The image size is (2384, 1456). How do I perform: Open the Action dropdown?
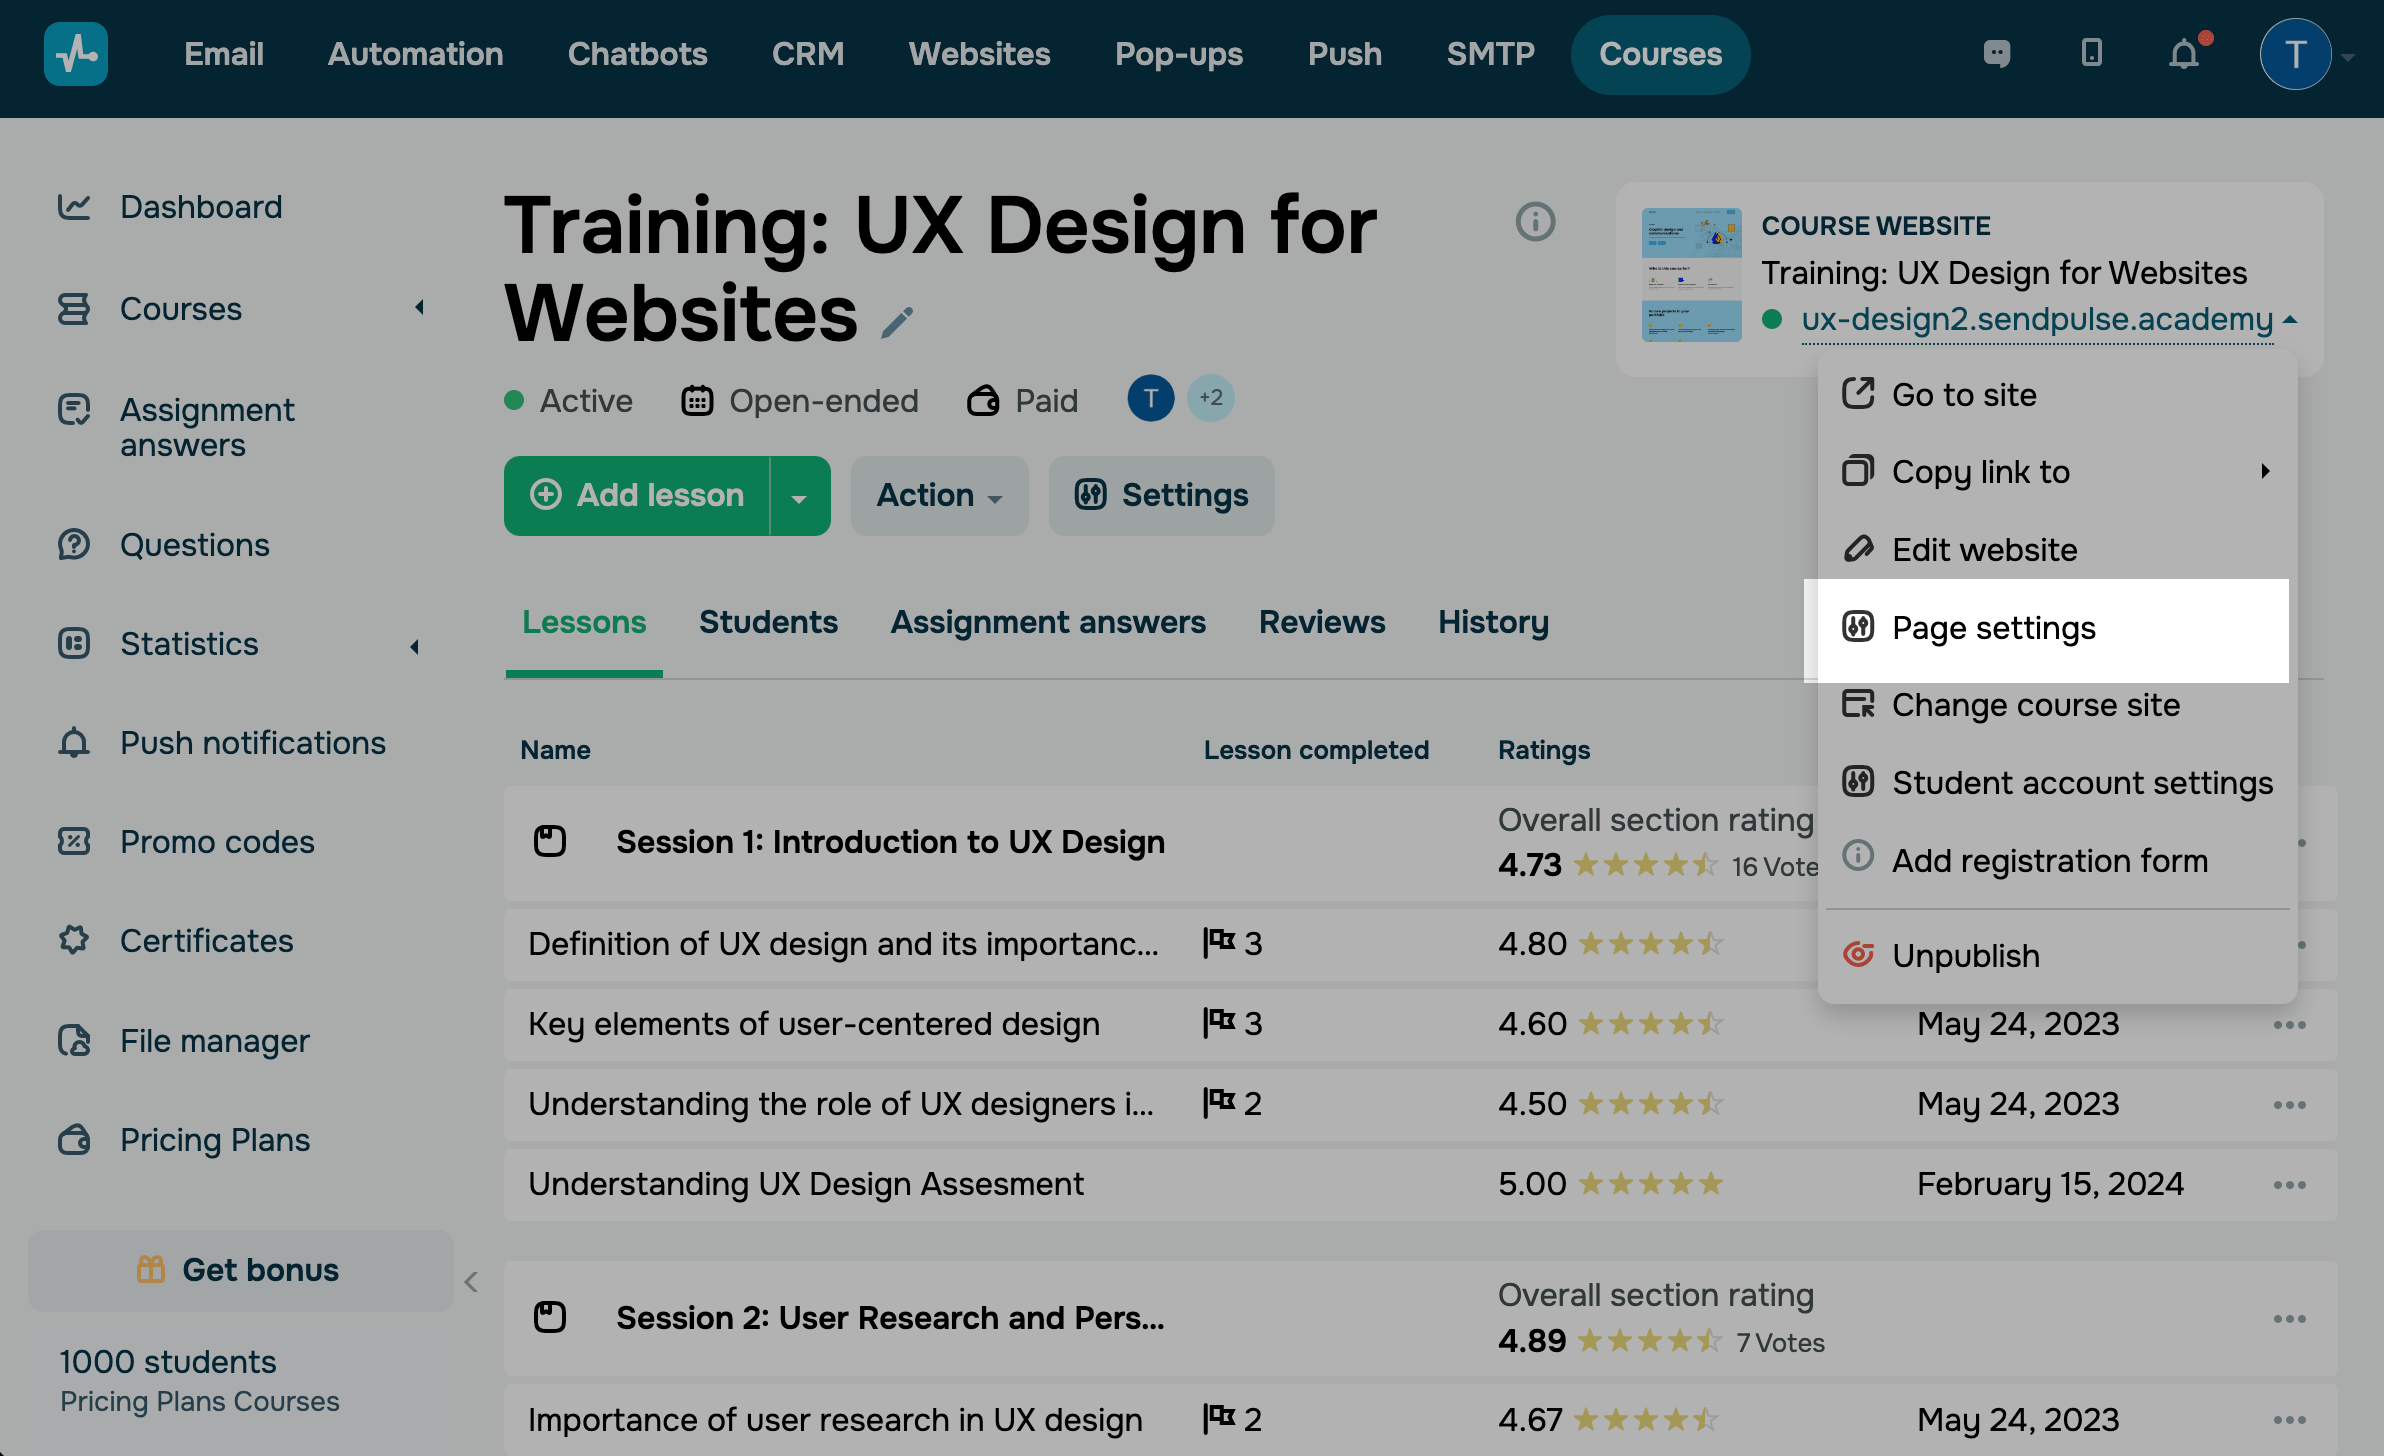pyautogui.click(x=938, y=496)
